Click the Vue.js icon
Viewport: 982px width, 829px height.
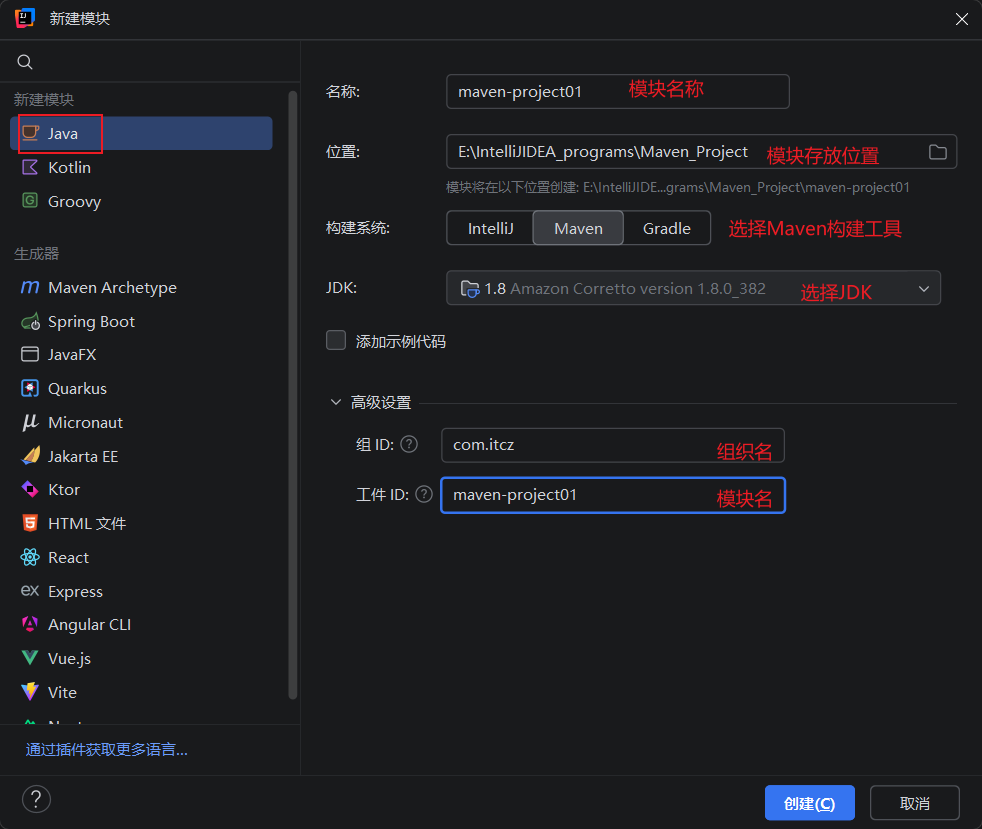[x=30, y=657]
